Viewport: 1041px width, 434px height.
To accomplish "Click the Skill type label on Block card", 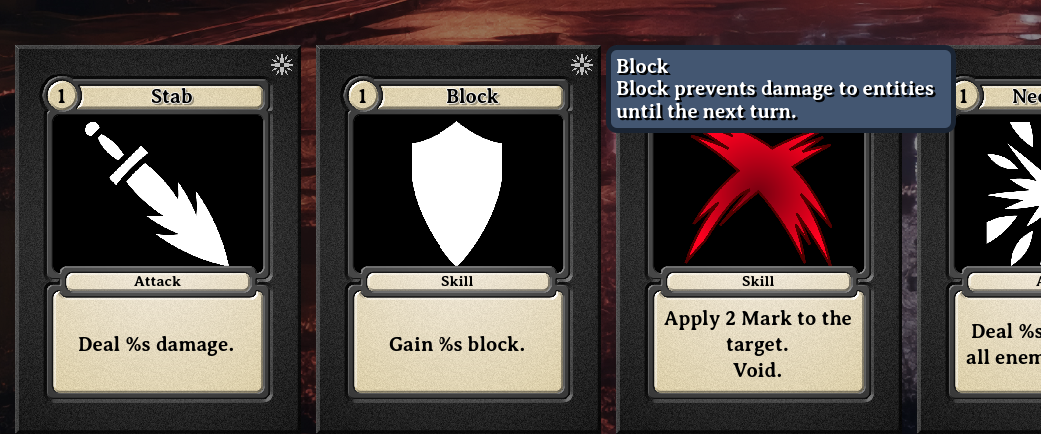I will click(x=457, y=281).
